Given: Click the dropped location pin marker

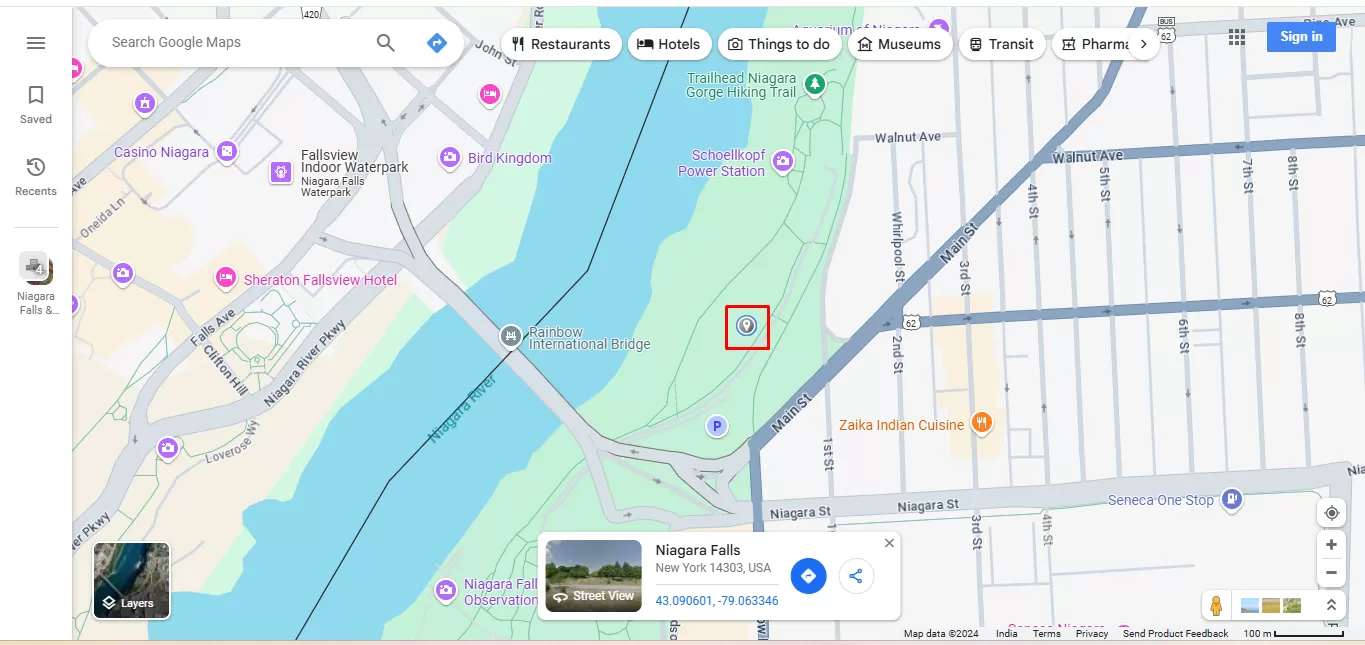Looking at the screenshot, I should [746, 325].
